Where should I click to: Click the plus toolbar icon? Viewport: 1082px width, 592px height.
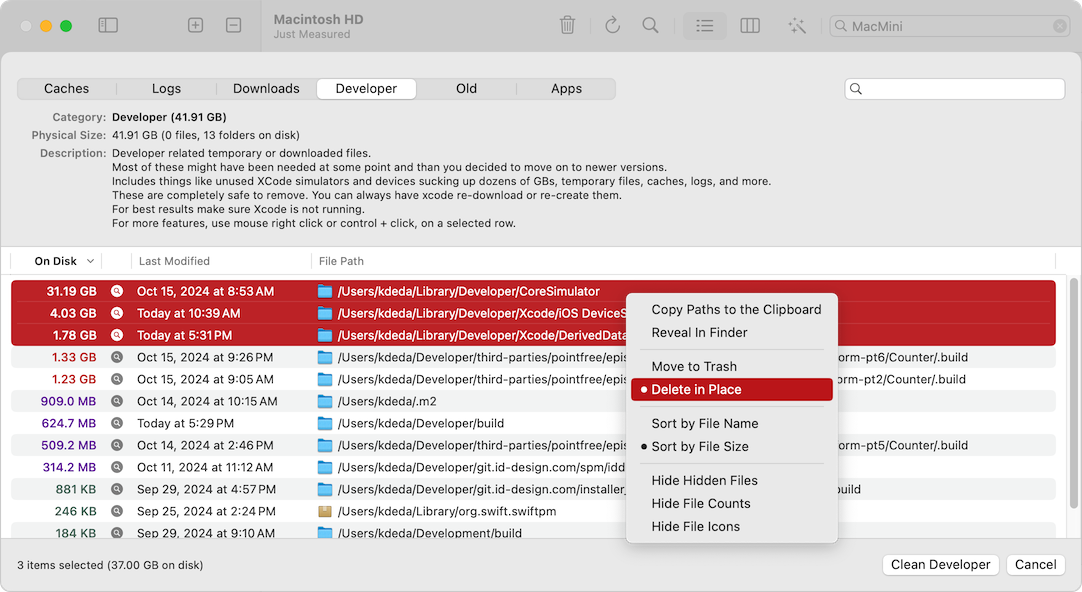click(x=196, y=26)
